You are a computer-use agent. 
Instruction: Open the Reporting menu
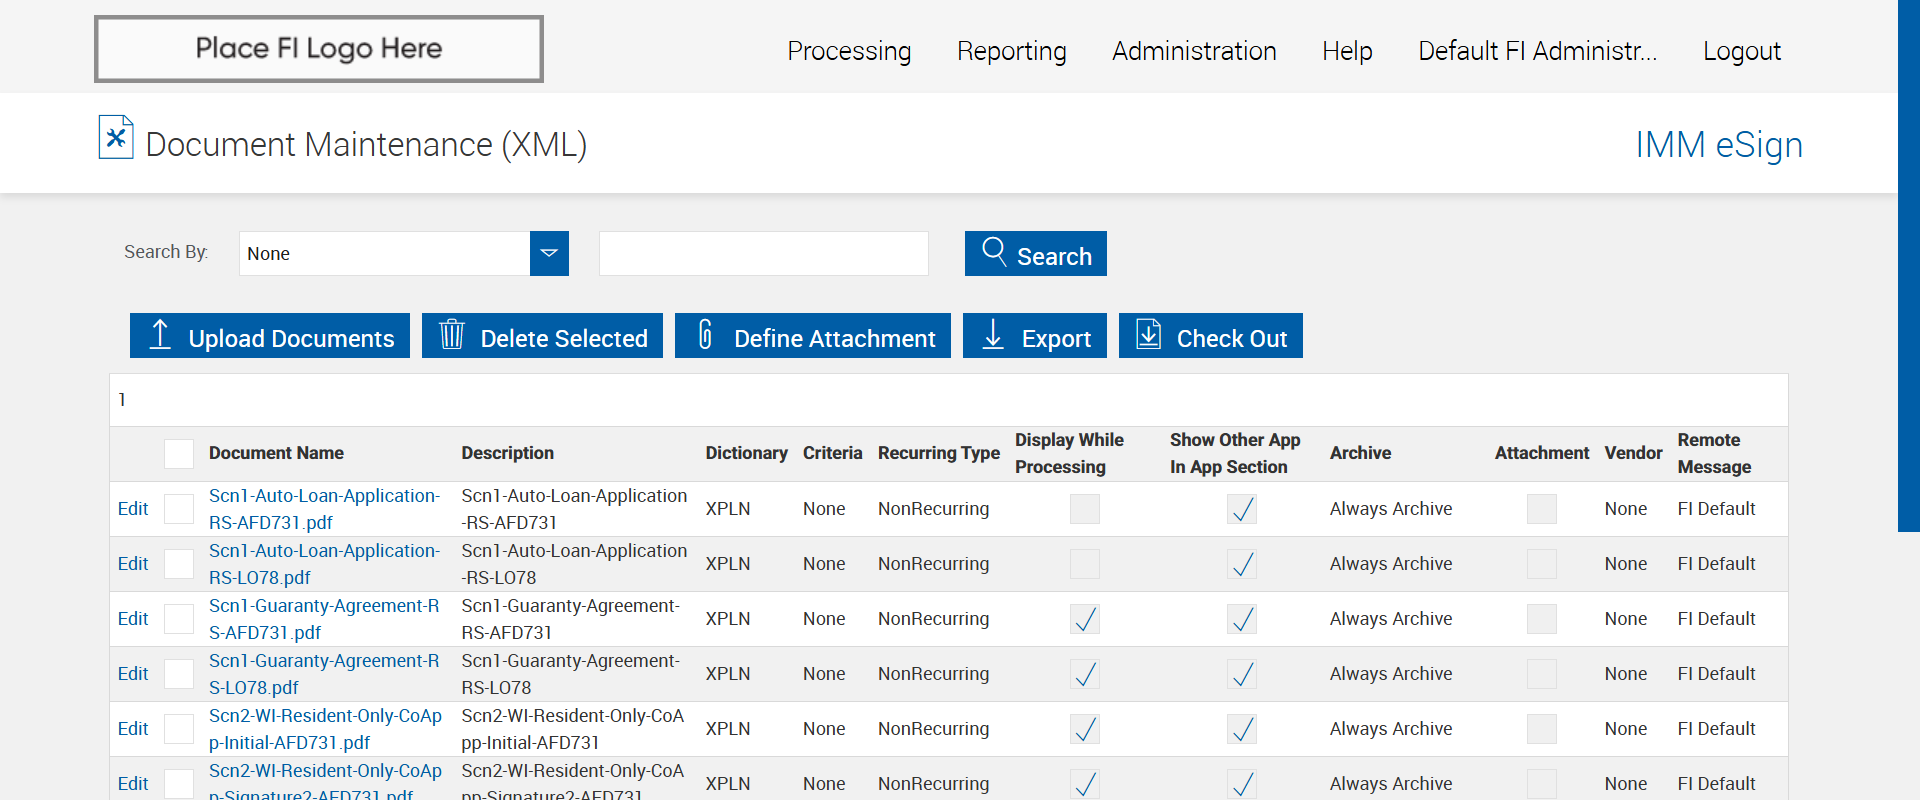tap(1011, 51)
